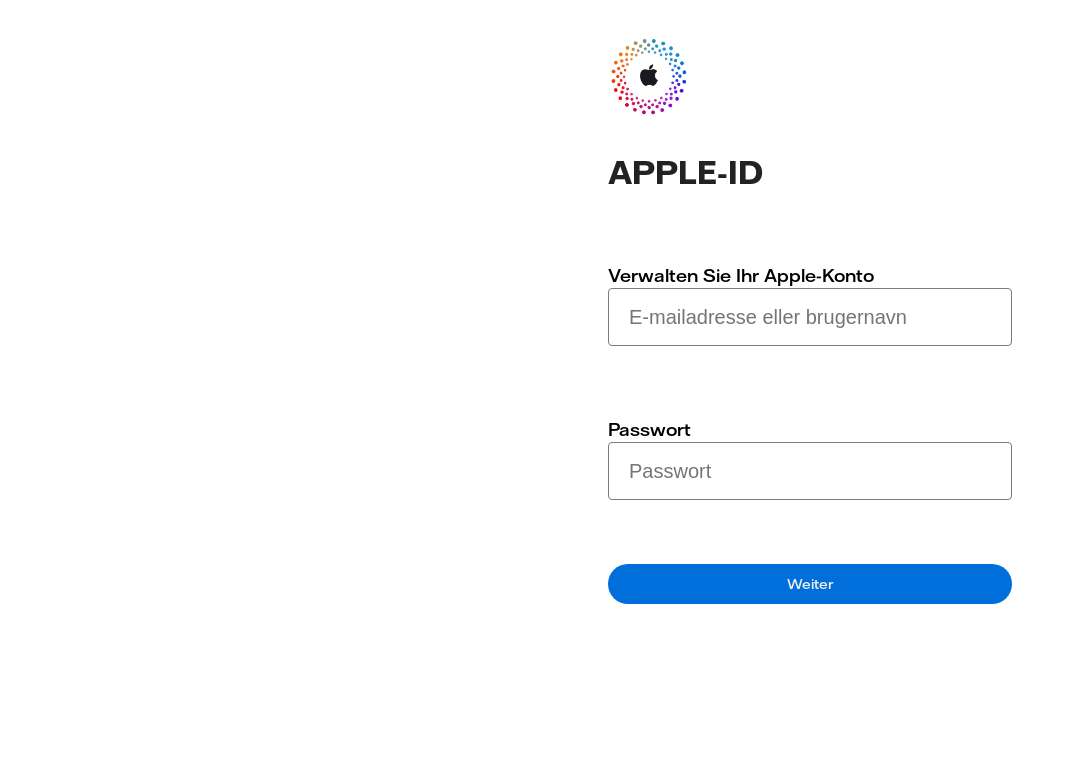Click the blue Weiter button
The height and width of the screenshot is (768, 1080).
[x=809, y=584]
